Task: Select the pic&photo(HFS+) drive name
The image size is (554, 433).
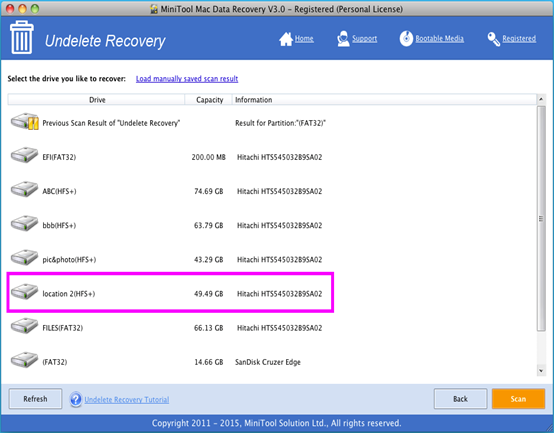Action: pos(69,260)
